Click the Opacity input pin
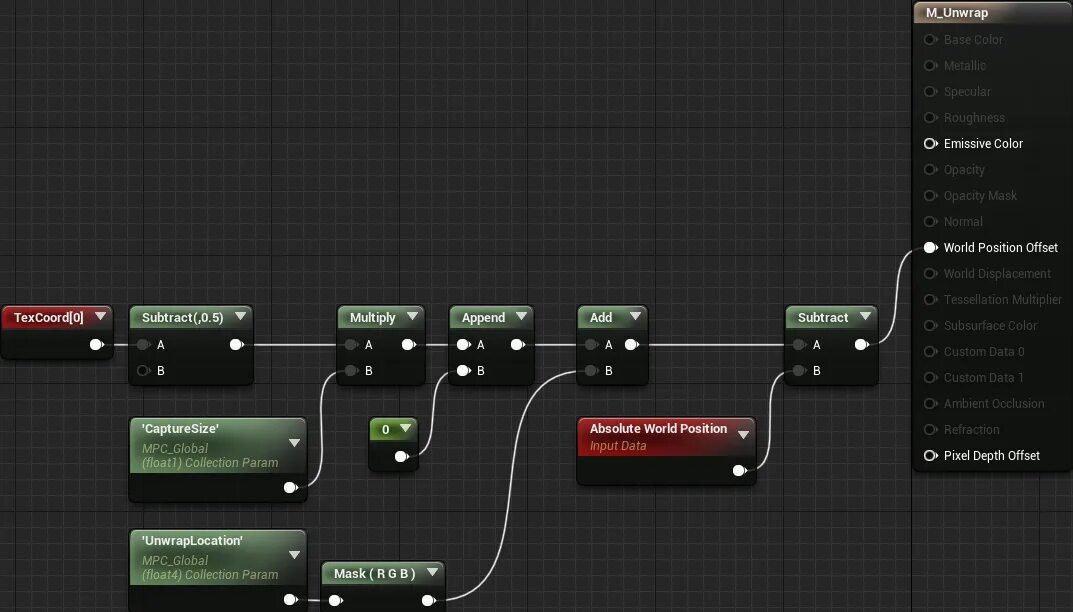 pyautogui.click(x=931, y=170)
